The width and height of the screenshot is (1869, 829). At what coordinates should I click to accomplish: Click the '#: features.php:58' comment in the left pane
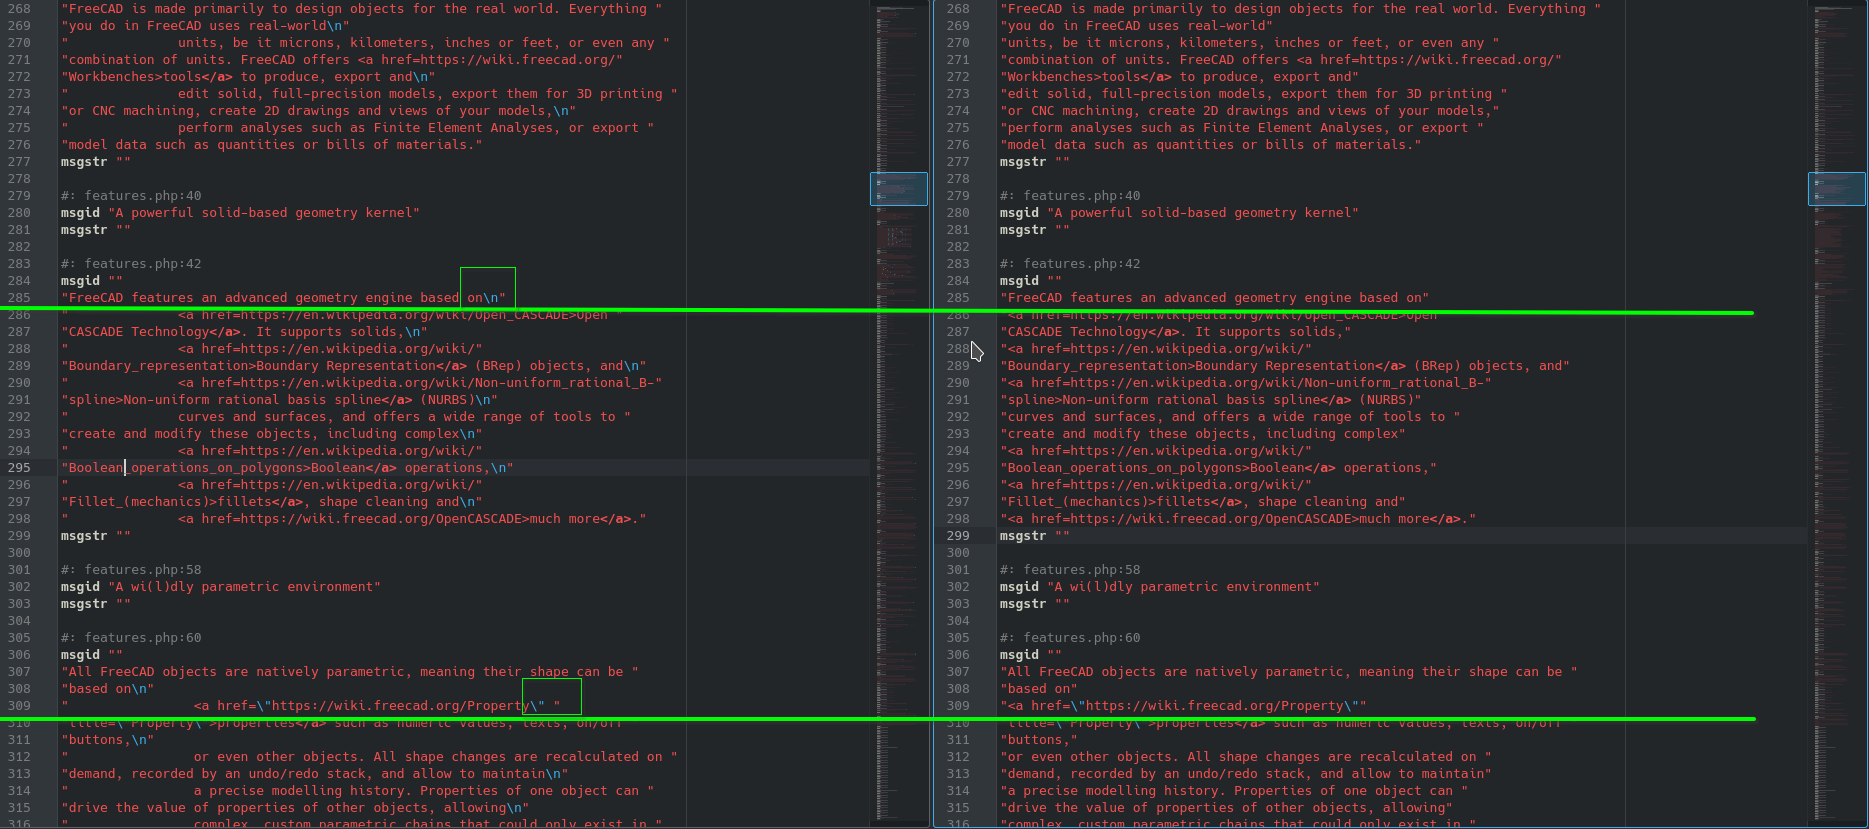[131, 570]
